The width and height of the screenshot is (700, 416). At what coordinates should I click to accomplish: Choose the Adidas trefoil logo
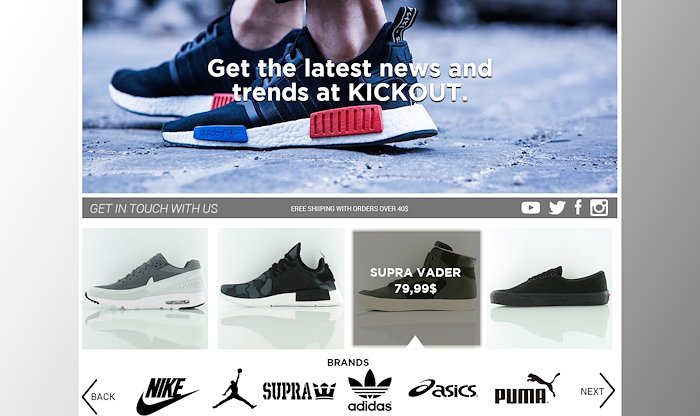370,391
